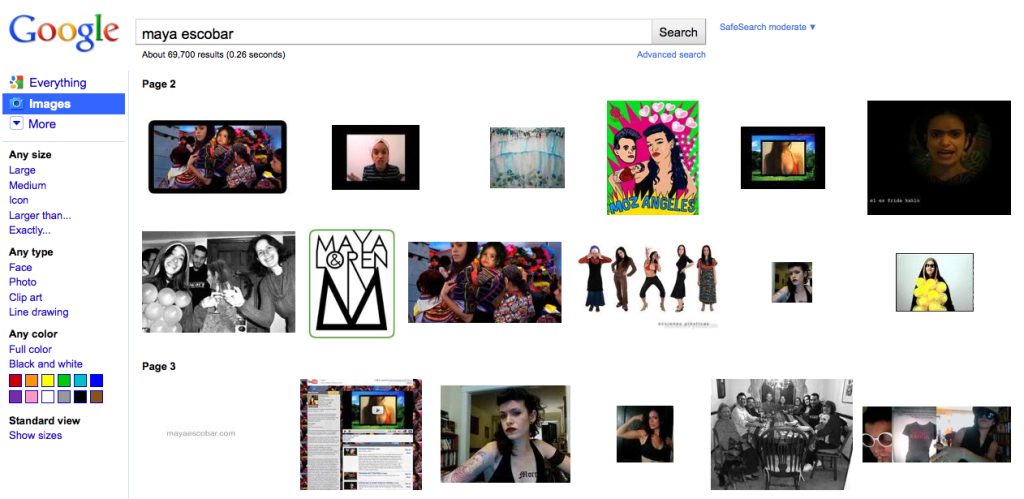The image size is (1024, 499).
Task: Filter images by Large size
Action: click(x=22, y=170)
